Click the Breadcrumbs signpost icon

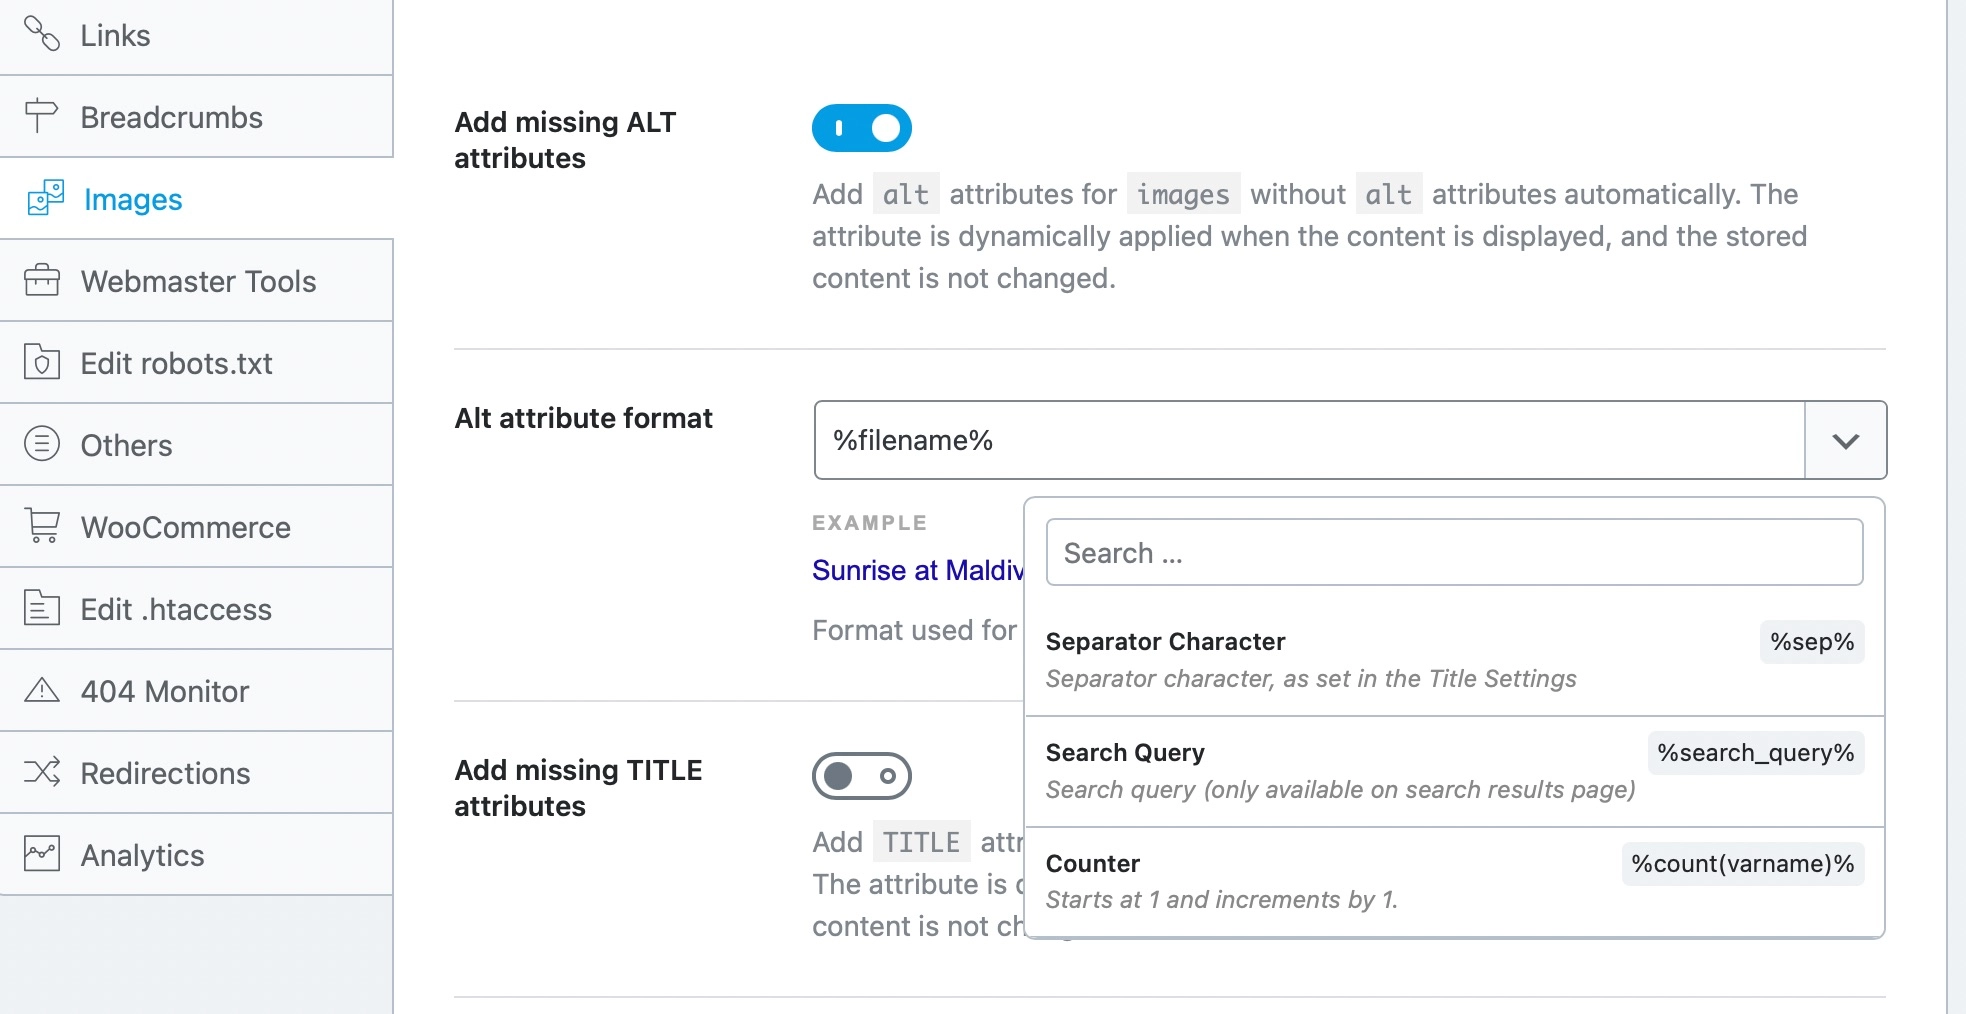[42, 116]
